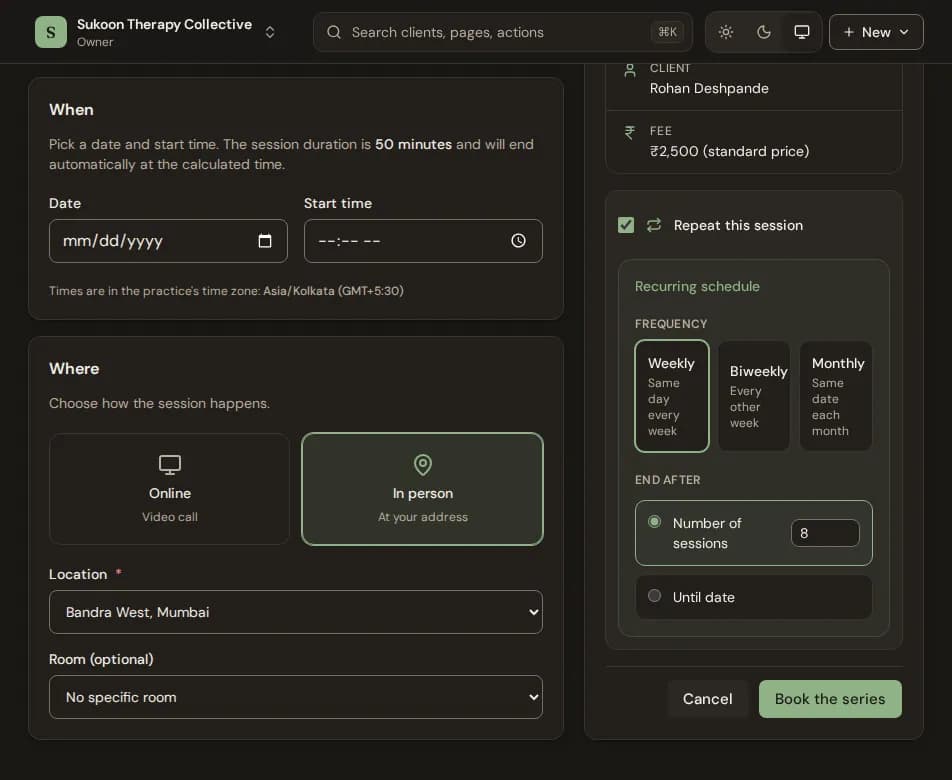The width and height of the screenshot is (952, 780).
Task: Select Number of sessions radio button
Action: [654, 521]
